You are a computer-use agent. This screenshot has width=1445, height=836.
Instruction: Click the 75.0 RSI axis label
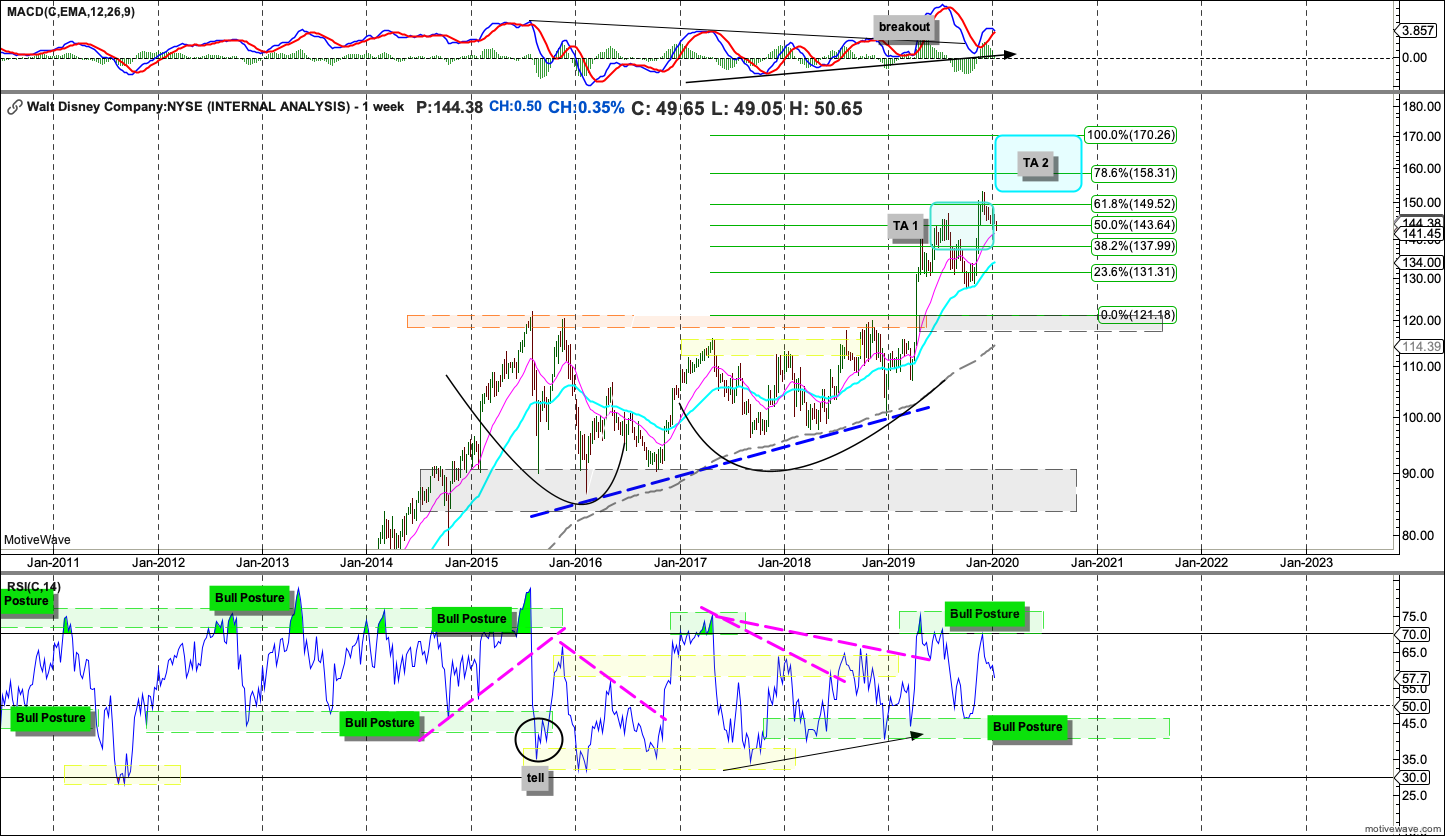pos(1416,616)
